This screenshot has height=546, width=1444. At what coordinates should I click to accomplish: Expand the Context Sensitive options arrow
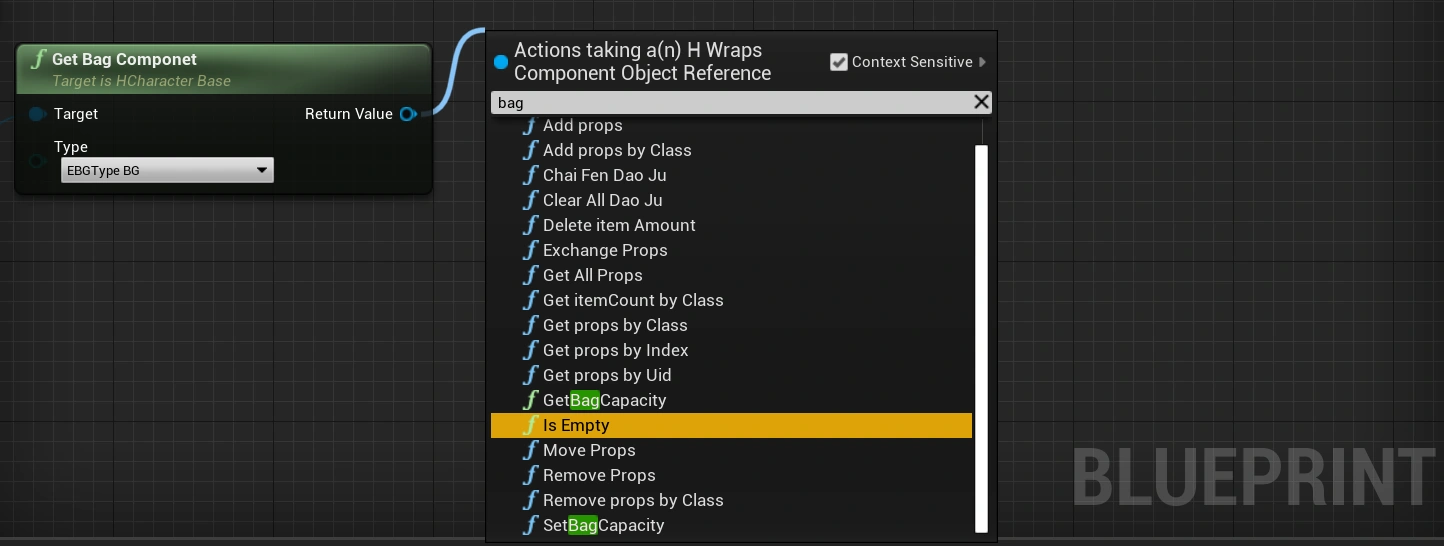point(982,62)
